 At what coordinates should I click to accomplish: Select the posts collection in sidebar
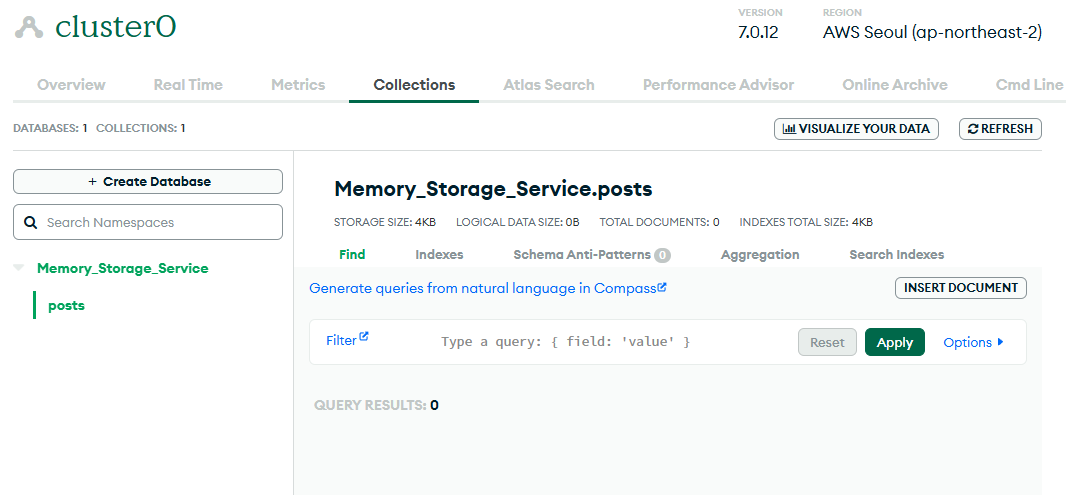(67, 305)
